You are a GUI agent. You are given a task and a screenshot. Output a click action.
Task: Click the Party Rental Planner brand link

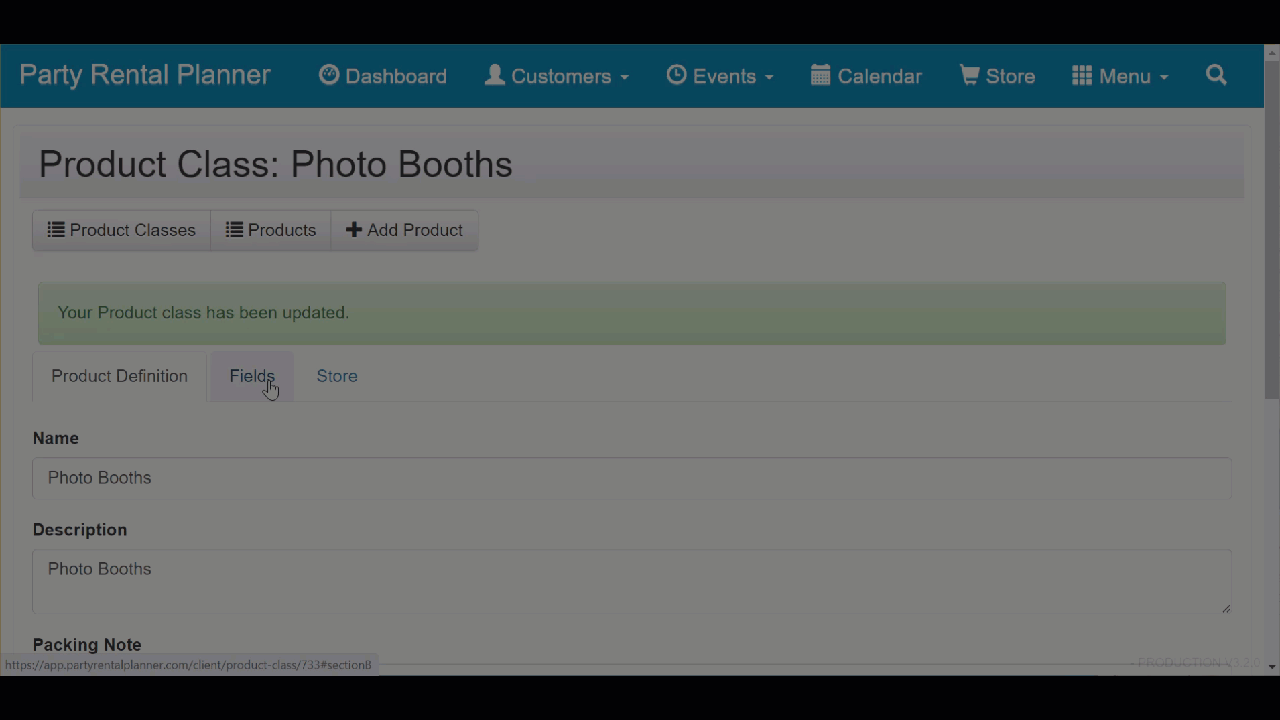[145, 75]
